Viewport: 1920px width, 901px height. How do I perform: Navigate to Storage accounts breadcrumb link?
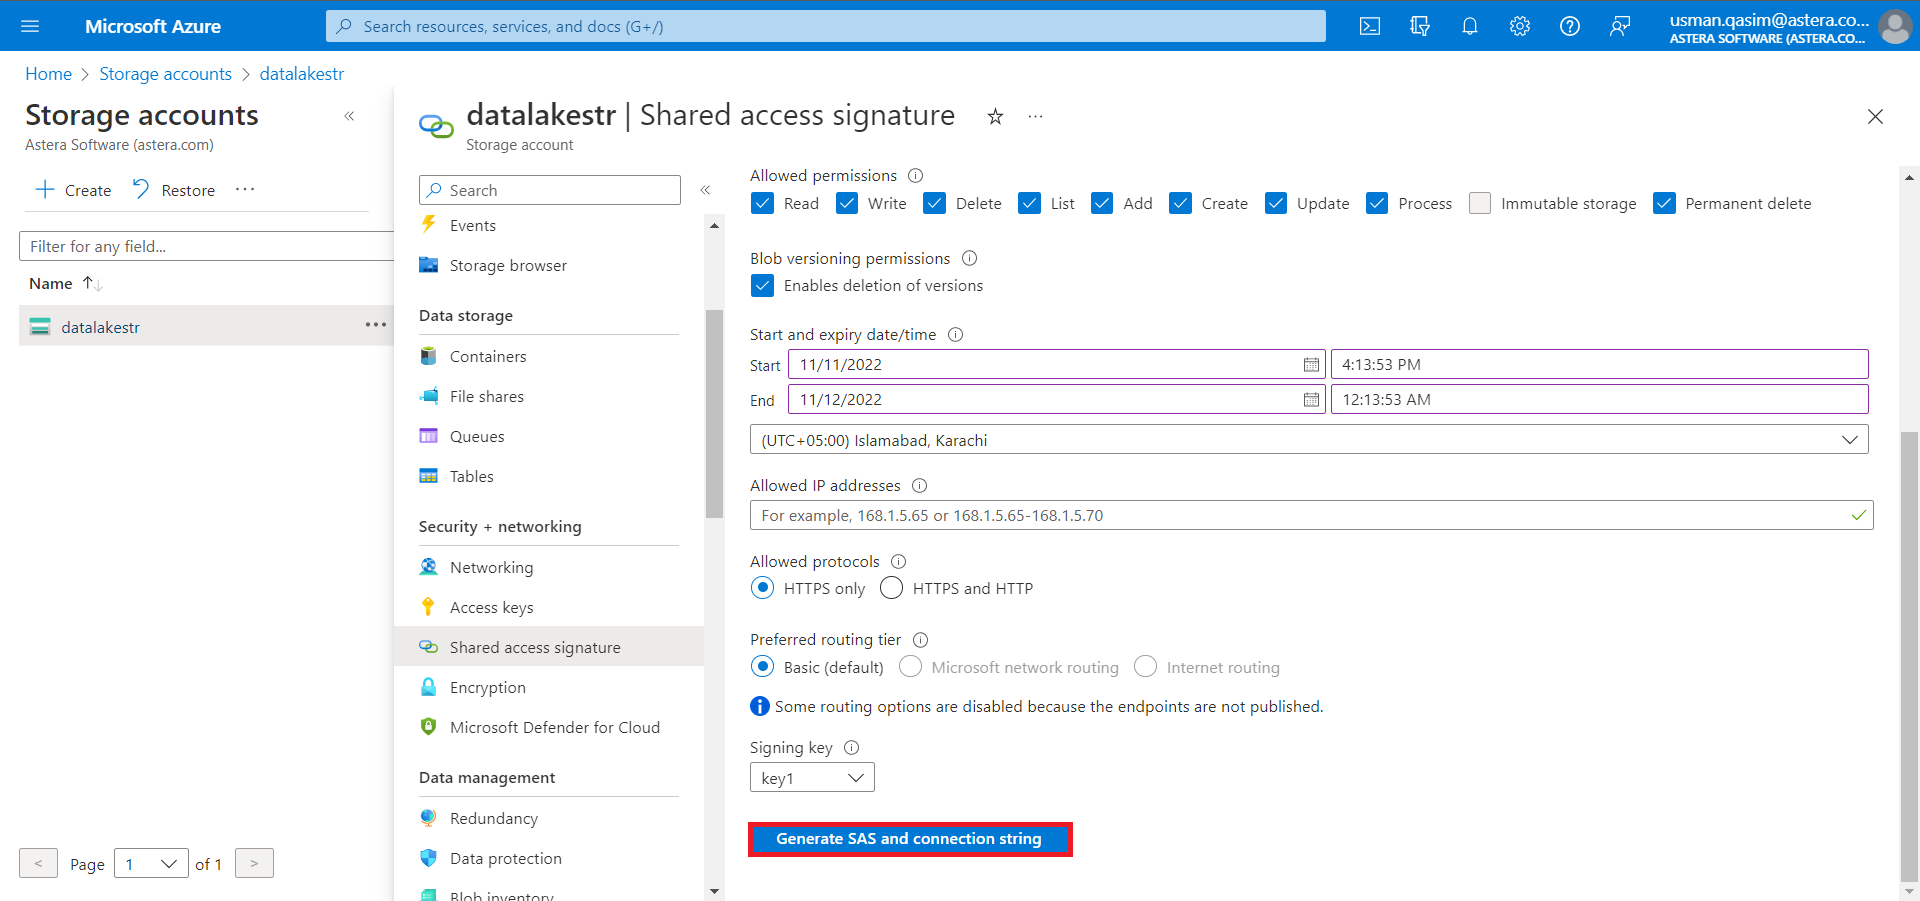[165, 74]
